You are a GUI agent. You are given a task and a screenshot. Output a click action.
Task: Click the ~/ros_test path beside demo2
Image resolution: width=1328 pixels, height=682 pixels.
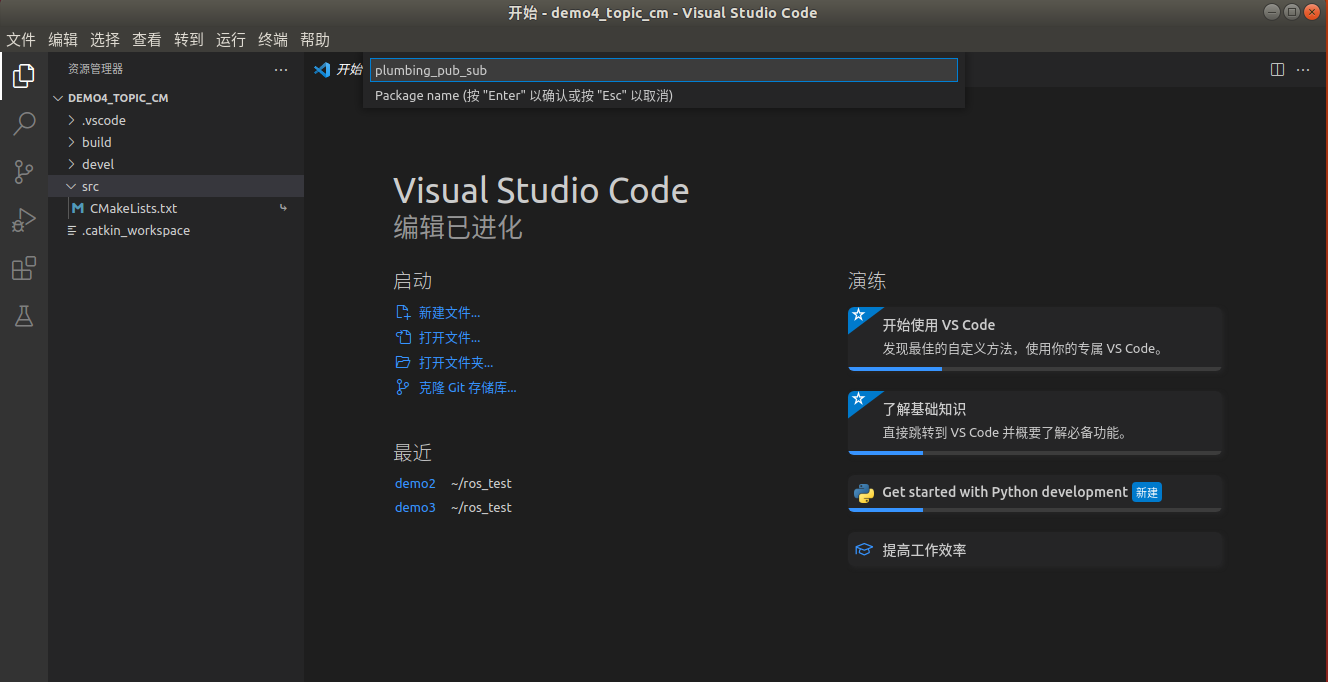481,483
